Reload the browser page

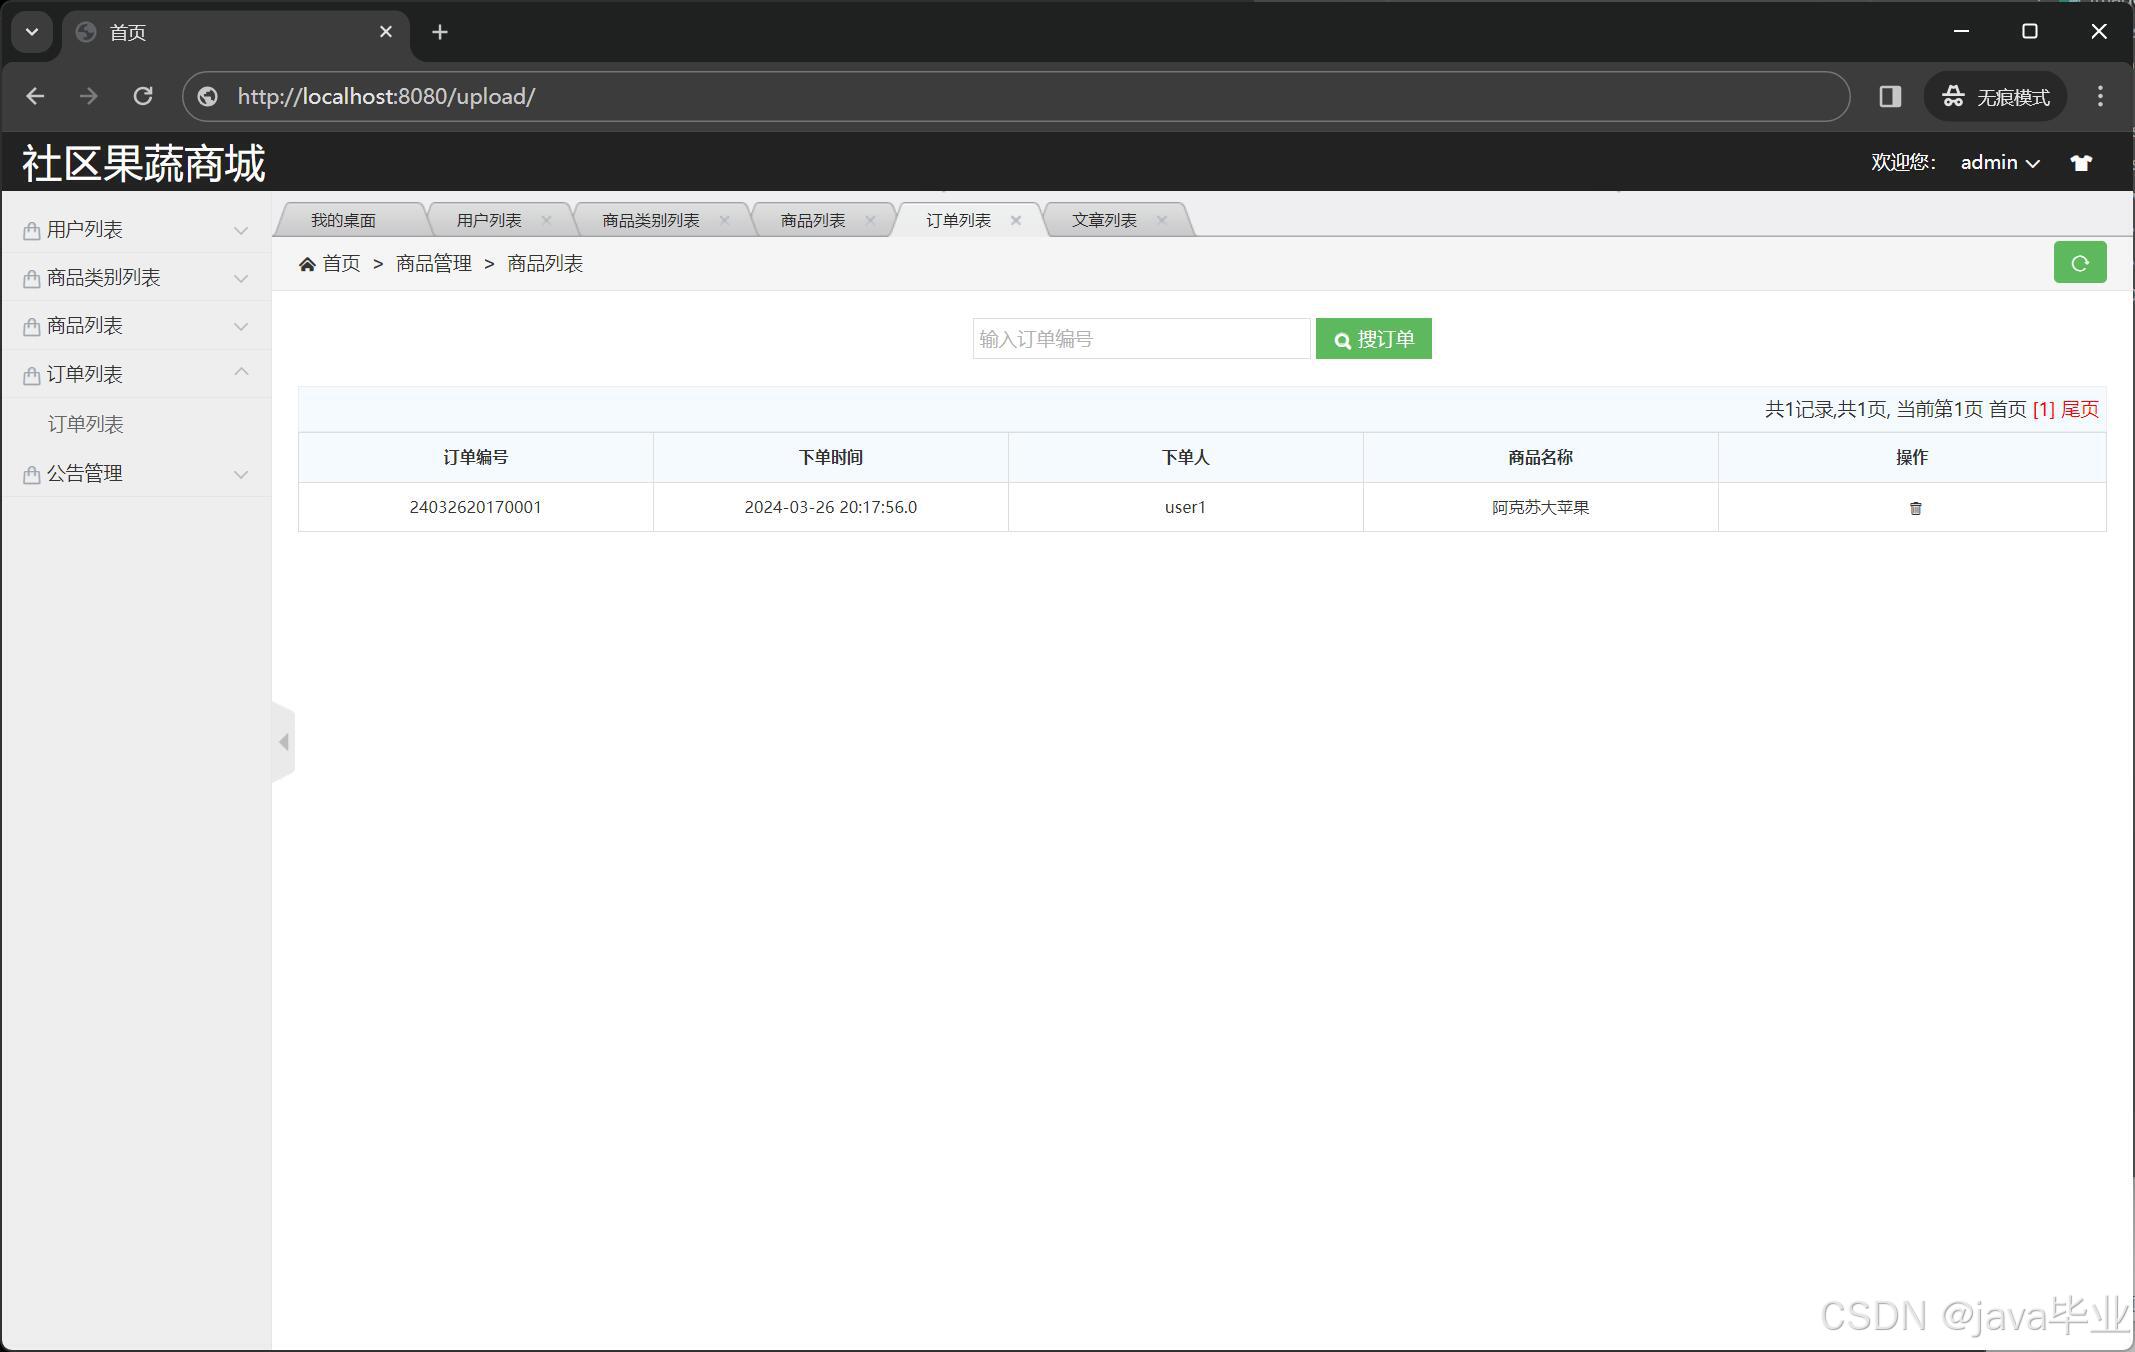pos(143,96)
